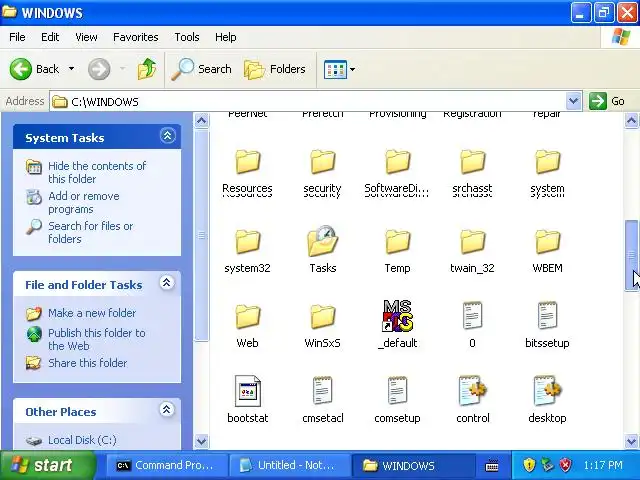640x480 pixels.
Task: Click file list scrollbar down arrow
Action: pos(631,441)
